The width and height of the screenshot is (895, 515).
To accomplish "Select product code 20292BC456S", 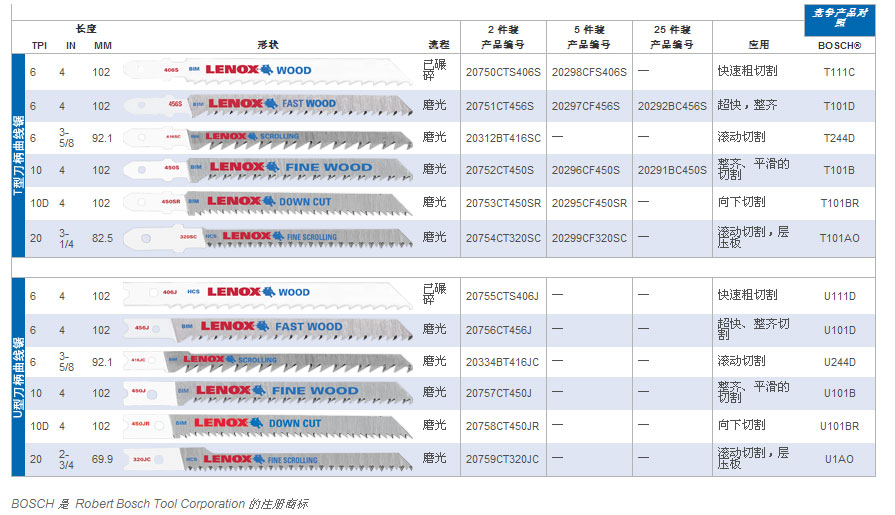I will click(x=672, y=106).
